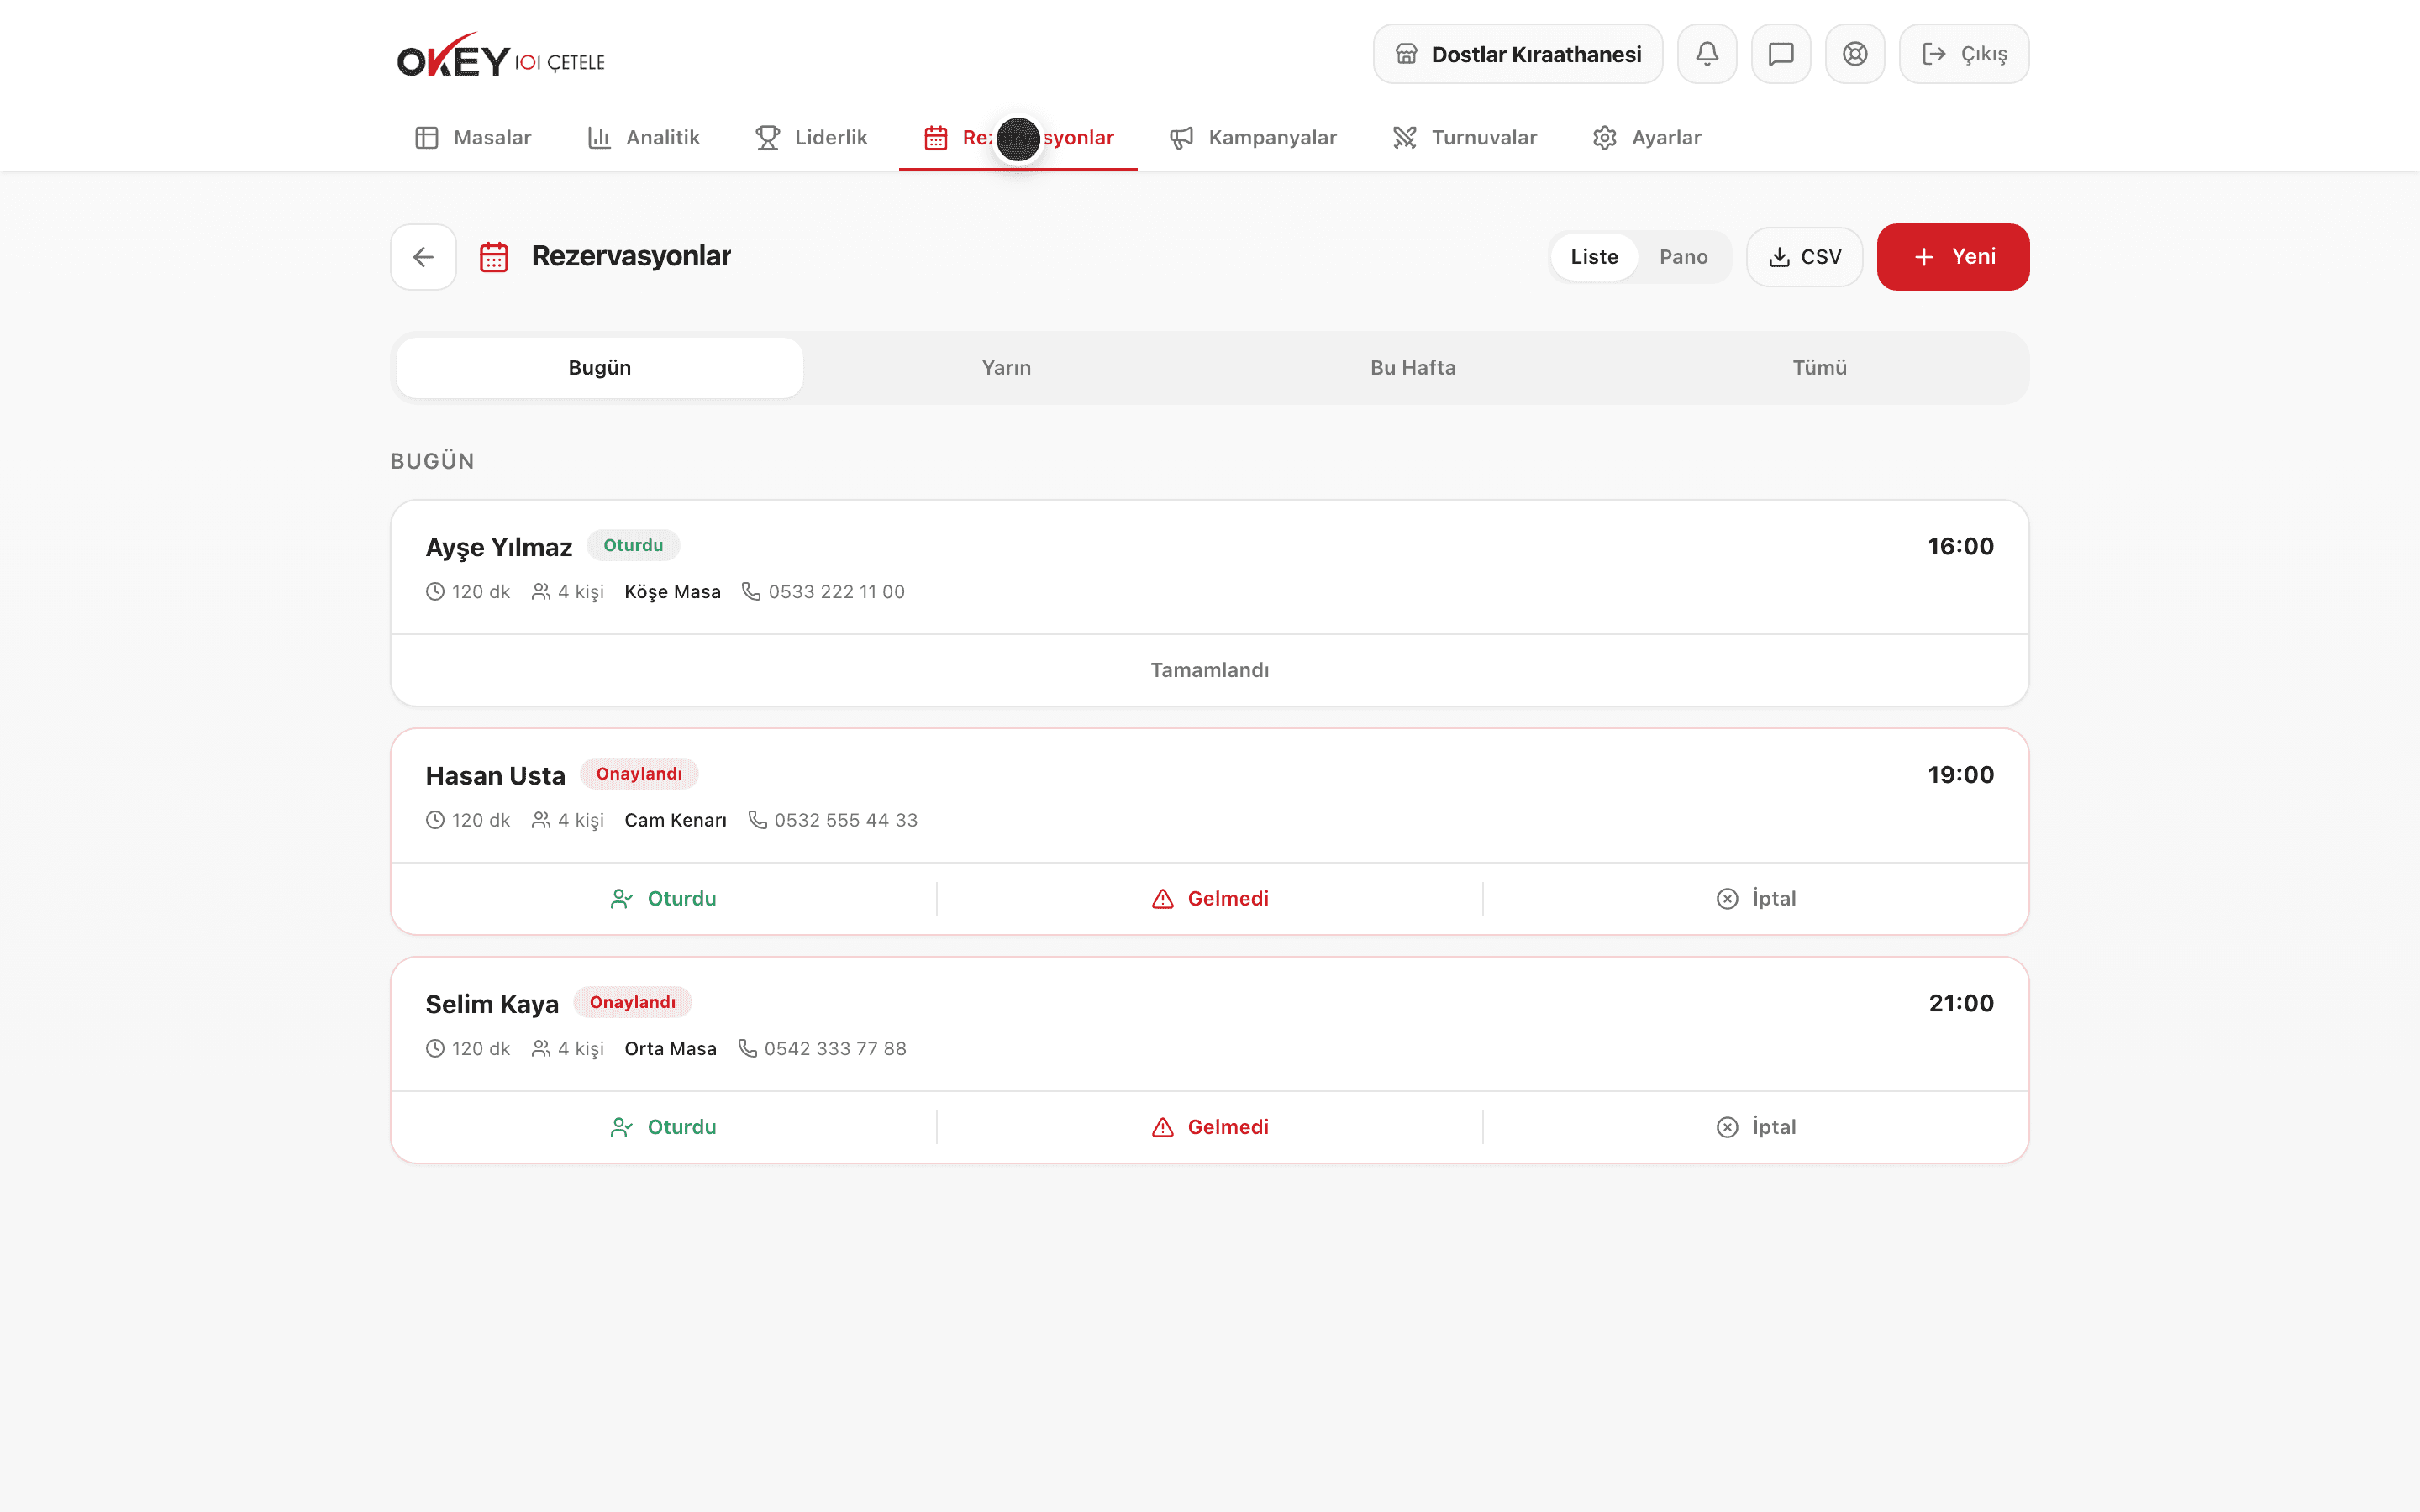Go back using the arrow button

tap(423, 257)
